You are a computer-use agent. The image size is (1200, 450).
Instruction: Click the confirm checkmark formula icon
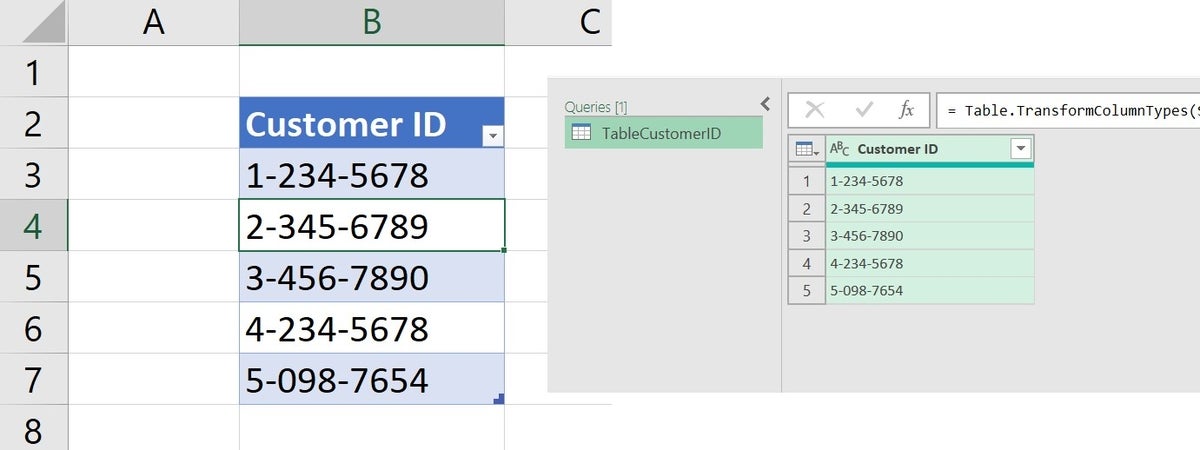click(863, 111)
